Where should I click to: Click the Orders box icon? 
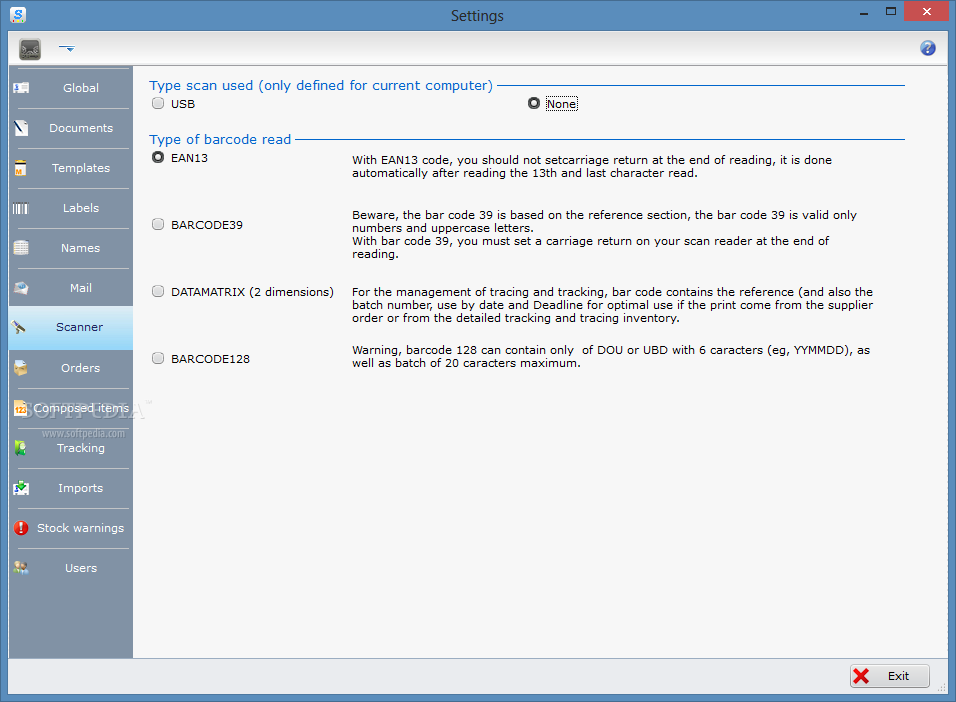coord(21,368)
